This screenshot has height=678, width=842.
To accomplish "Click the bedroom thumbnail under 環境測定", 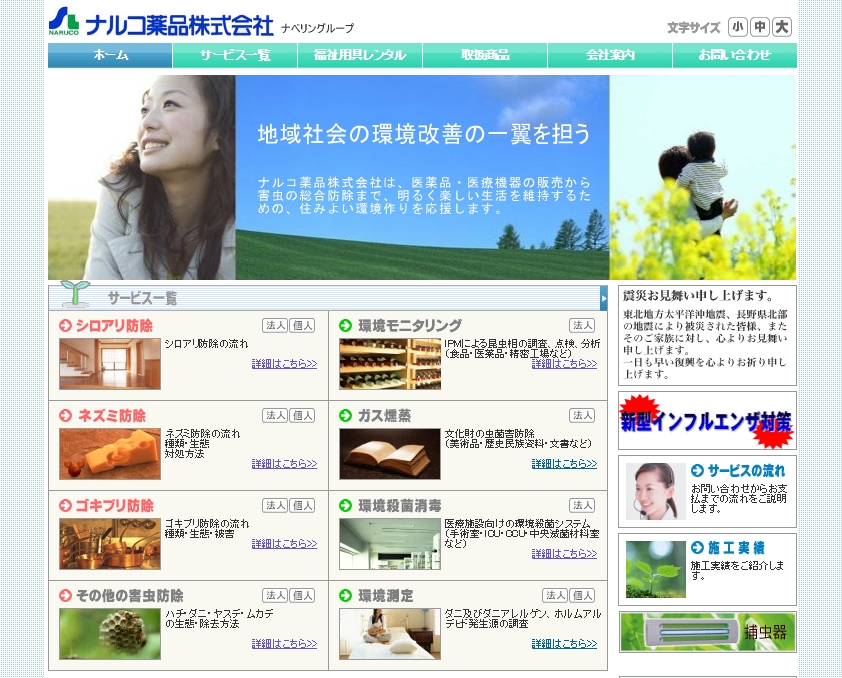I will [x=389, y=633].
